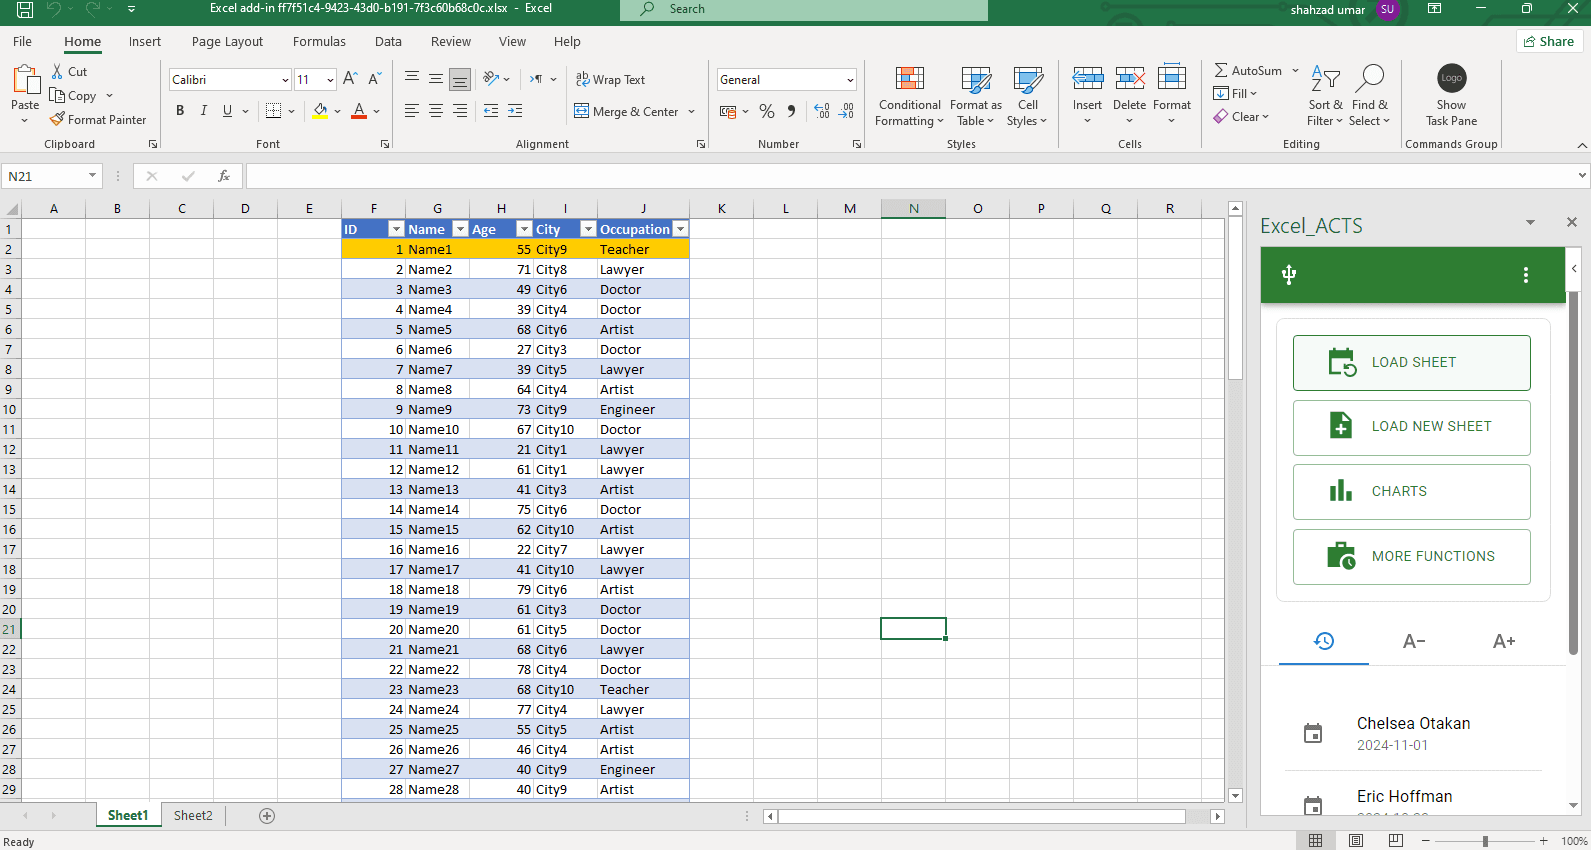Click the LOAD SHEET button
The width and height of the screenshot is (1591, 850).
coord(1411,363)
